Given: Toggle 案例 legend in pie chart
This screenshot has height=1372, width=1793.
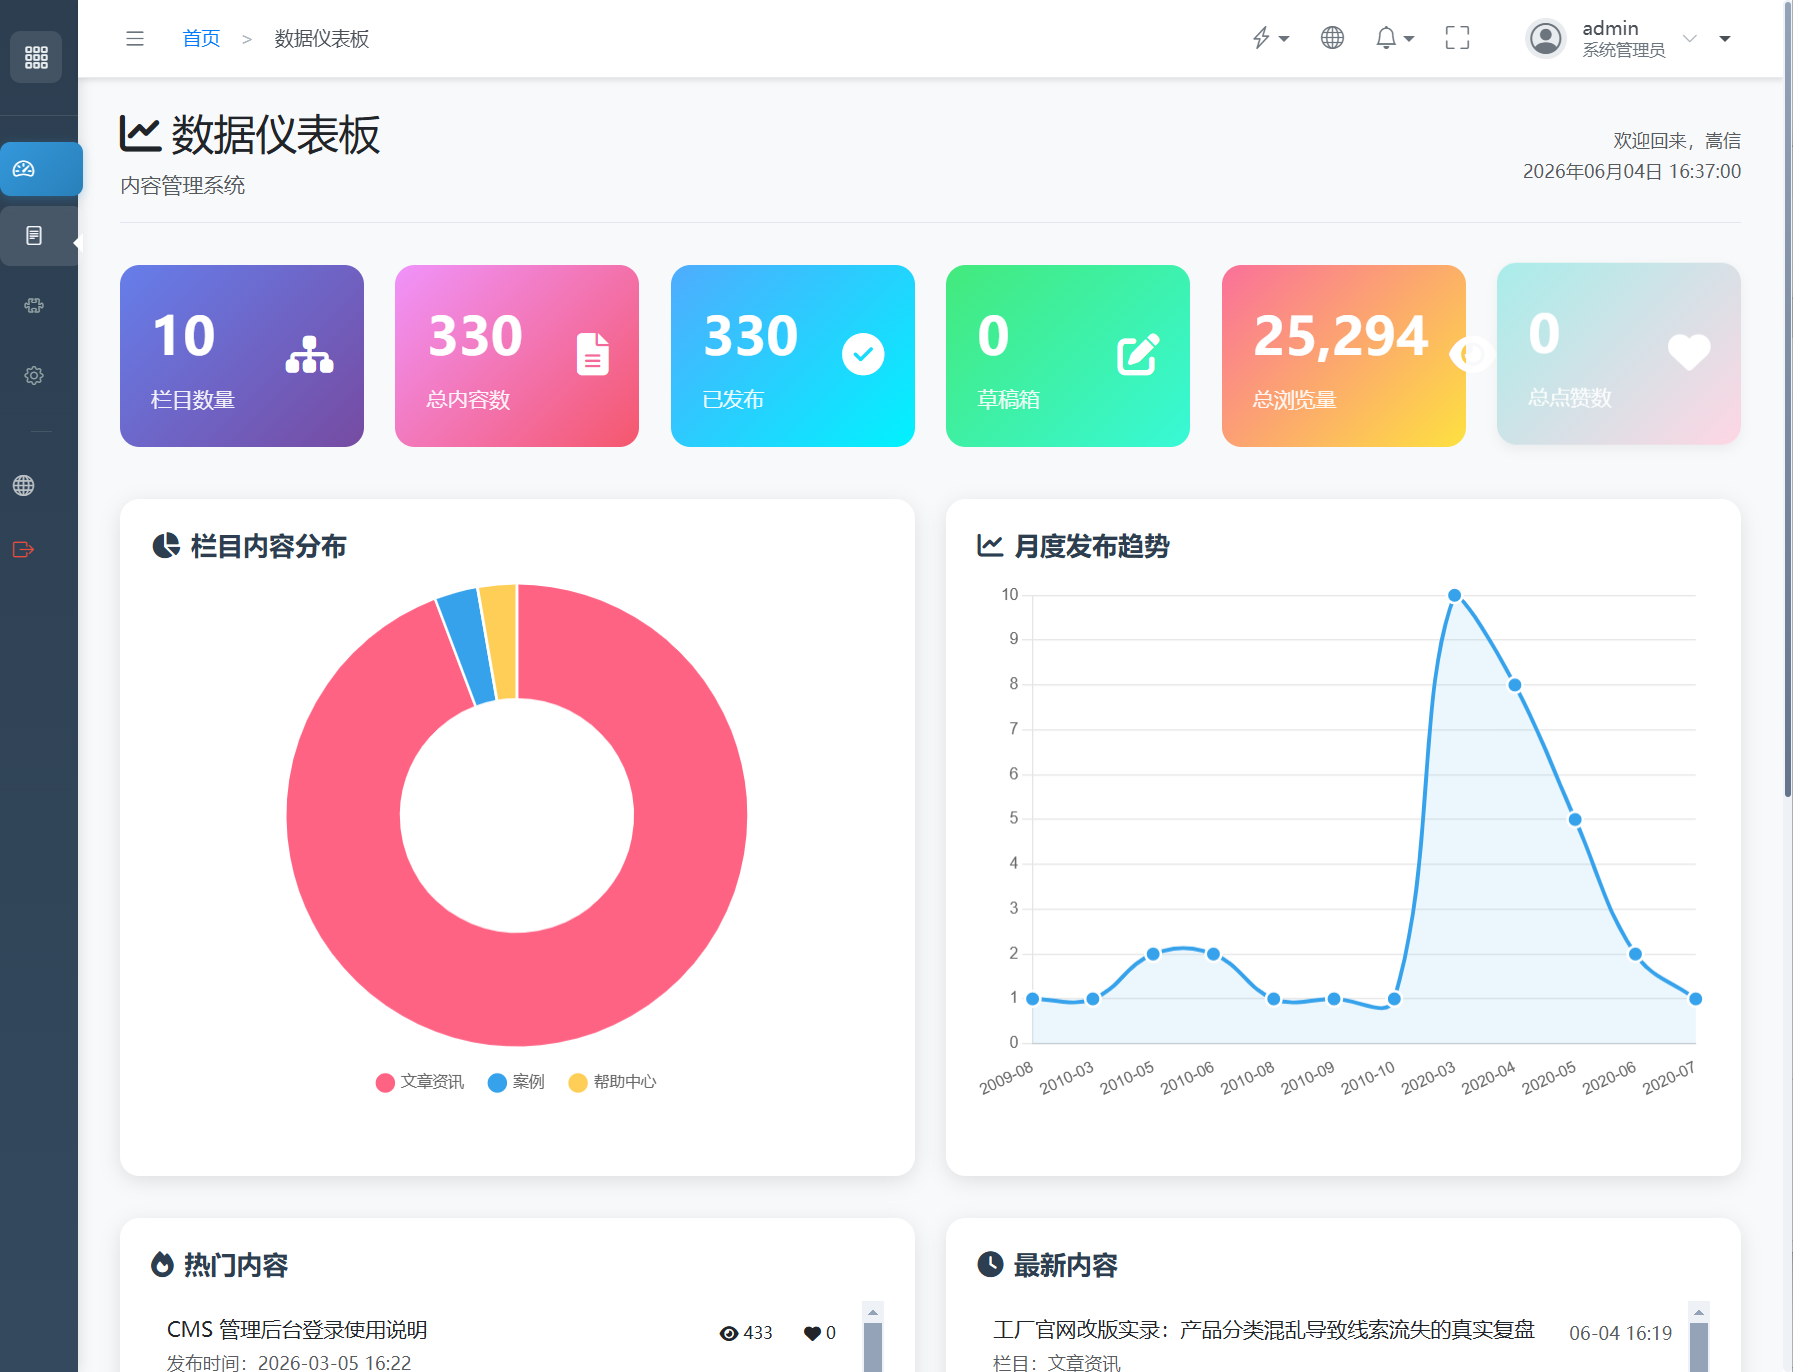Looking at the screenshot, I should [516, 1082].
